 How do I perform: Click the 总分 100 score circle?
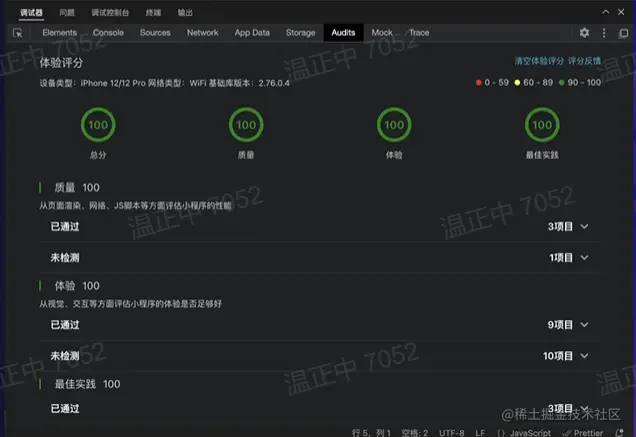[x=98, y=125]
